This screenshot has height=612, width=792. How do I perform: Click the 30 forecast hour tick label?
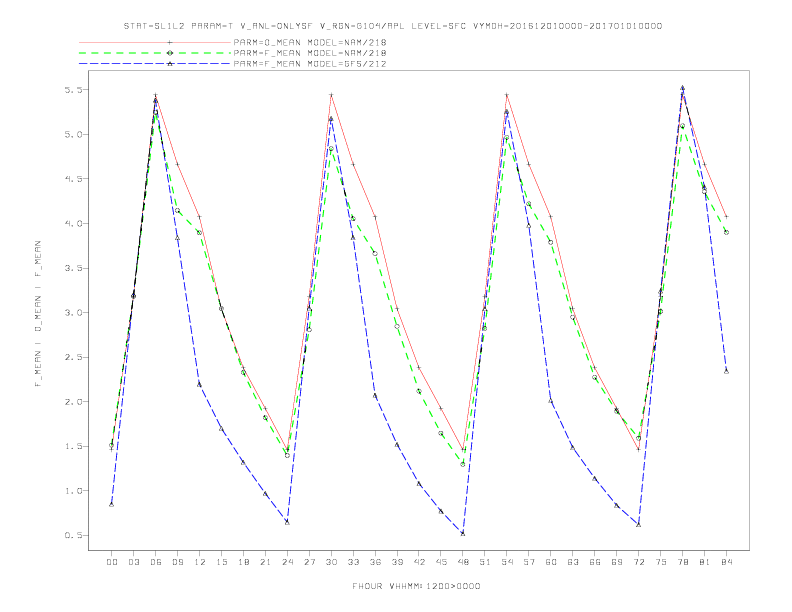331,562
